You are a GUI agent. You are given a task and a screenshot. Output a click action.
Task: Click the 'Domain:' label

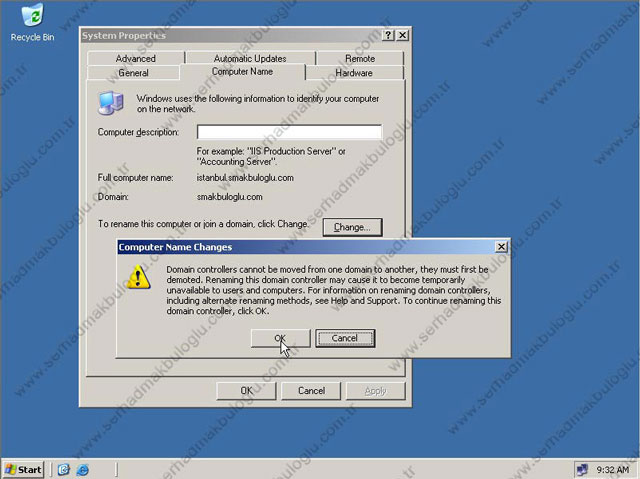(x=113, y=197)
